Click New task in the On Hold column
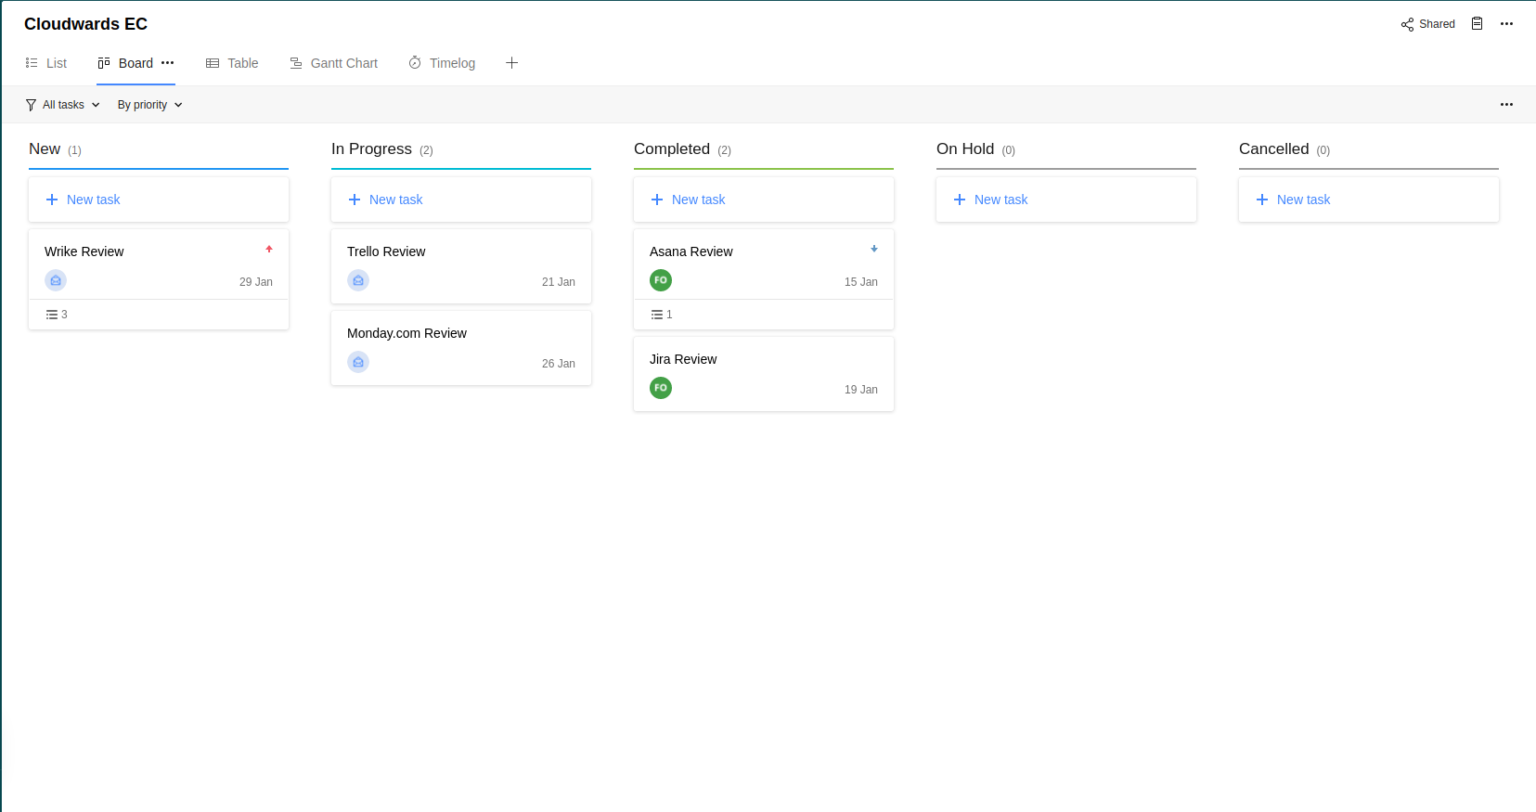Image resolution: width=1536 pixels, height=812 pixels. coord(990,199)
